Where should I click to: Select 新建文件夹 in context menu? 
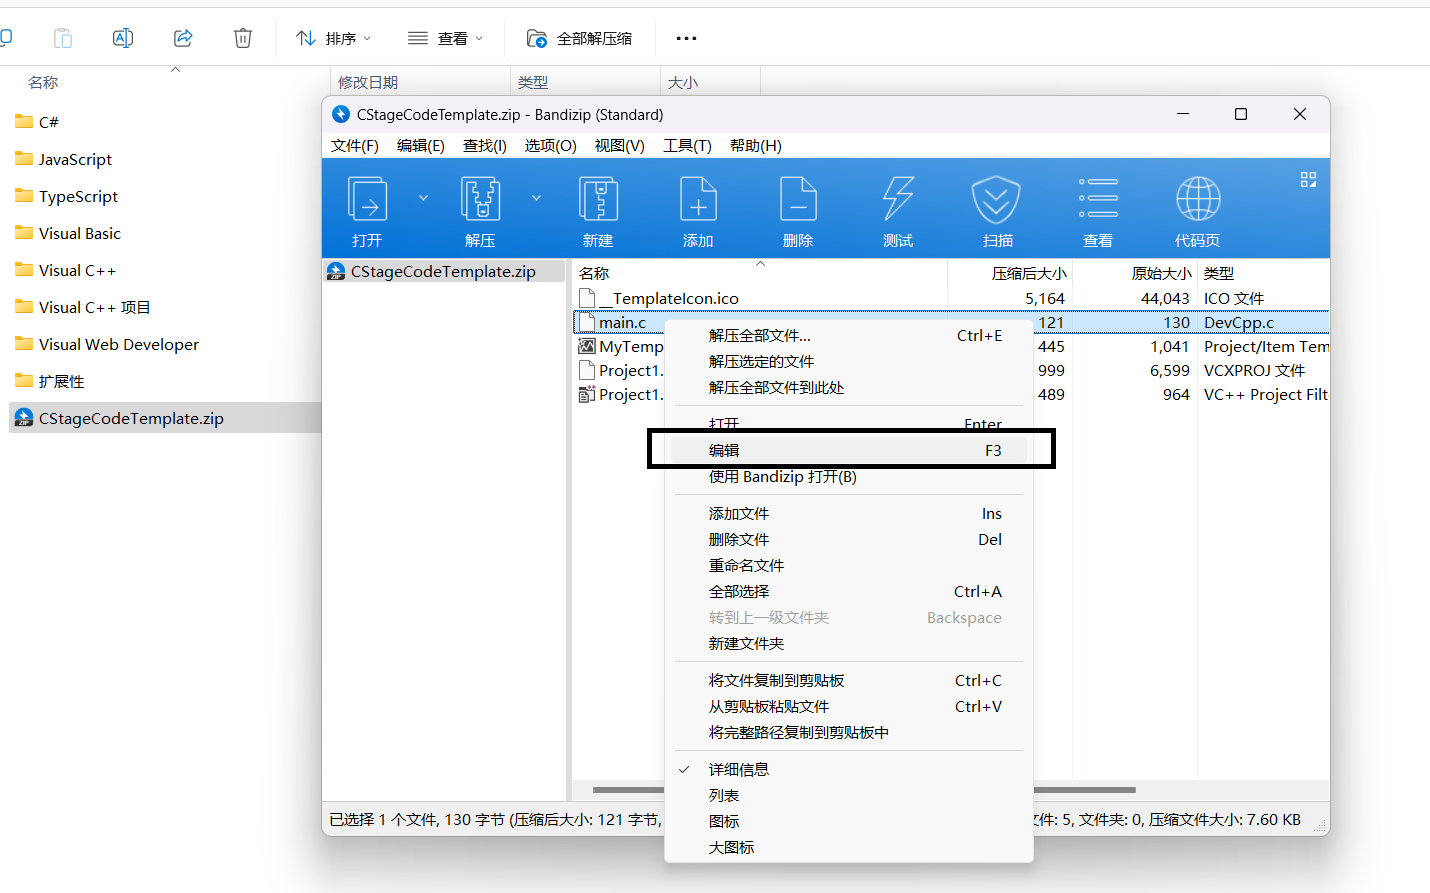click(x=849, y=644)
